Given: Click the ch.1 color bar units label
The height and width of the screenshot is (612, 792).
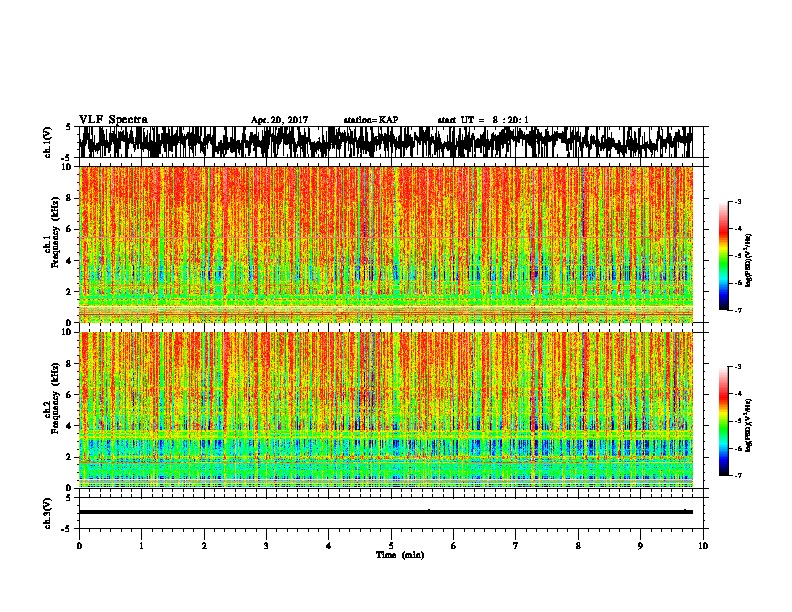Looking at the screenshot, I should click(x=749, y=261).
